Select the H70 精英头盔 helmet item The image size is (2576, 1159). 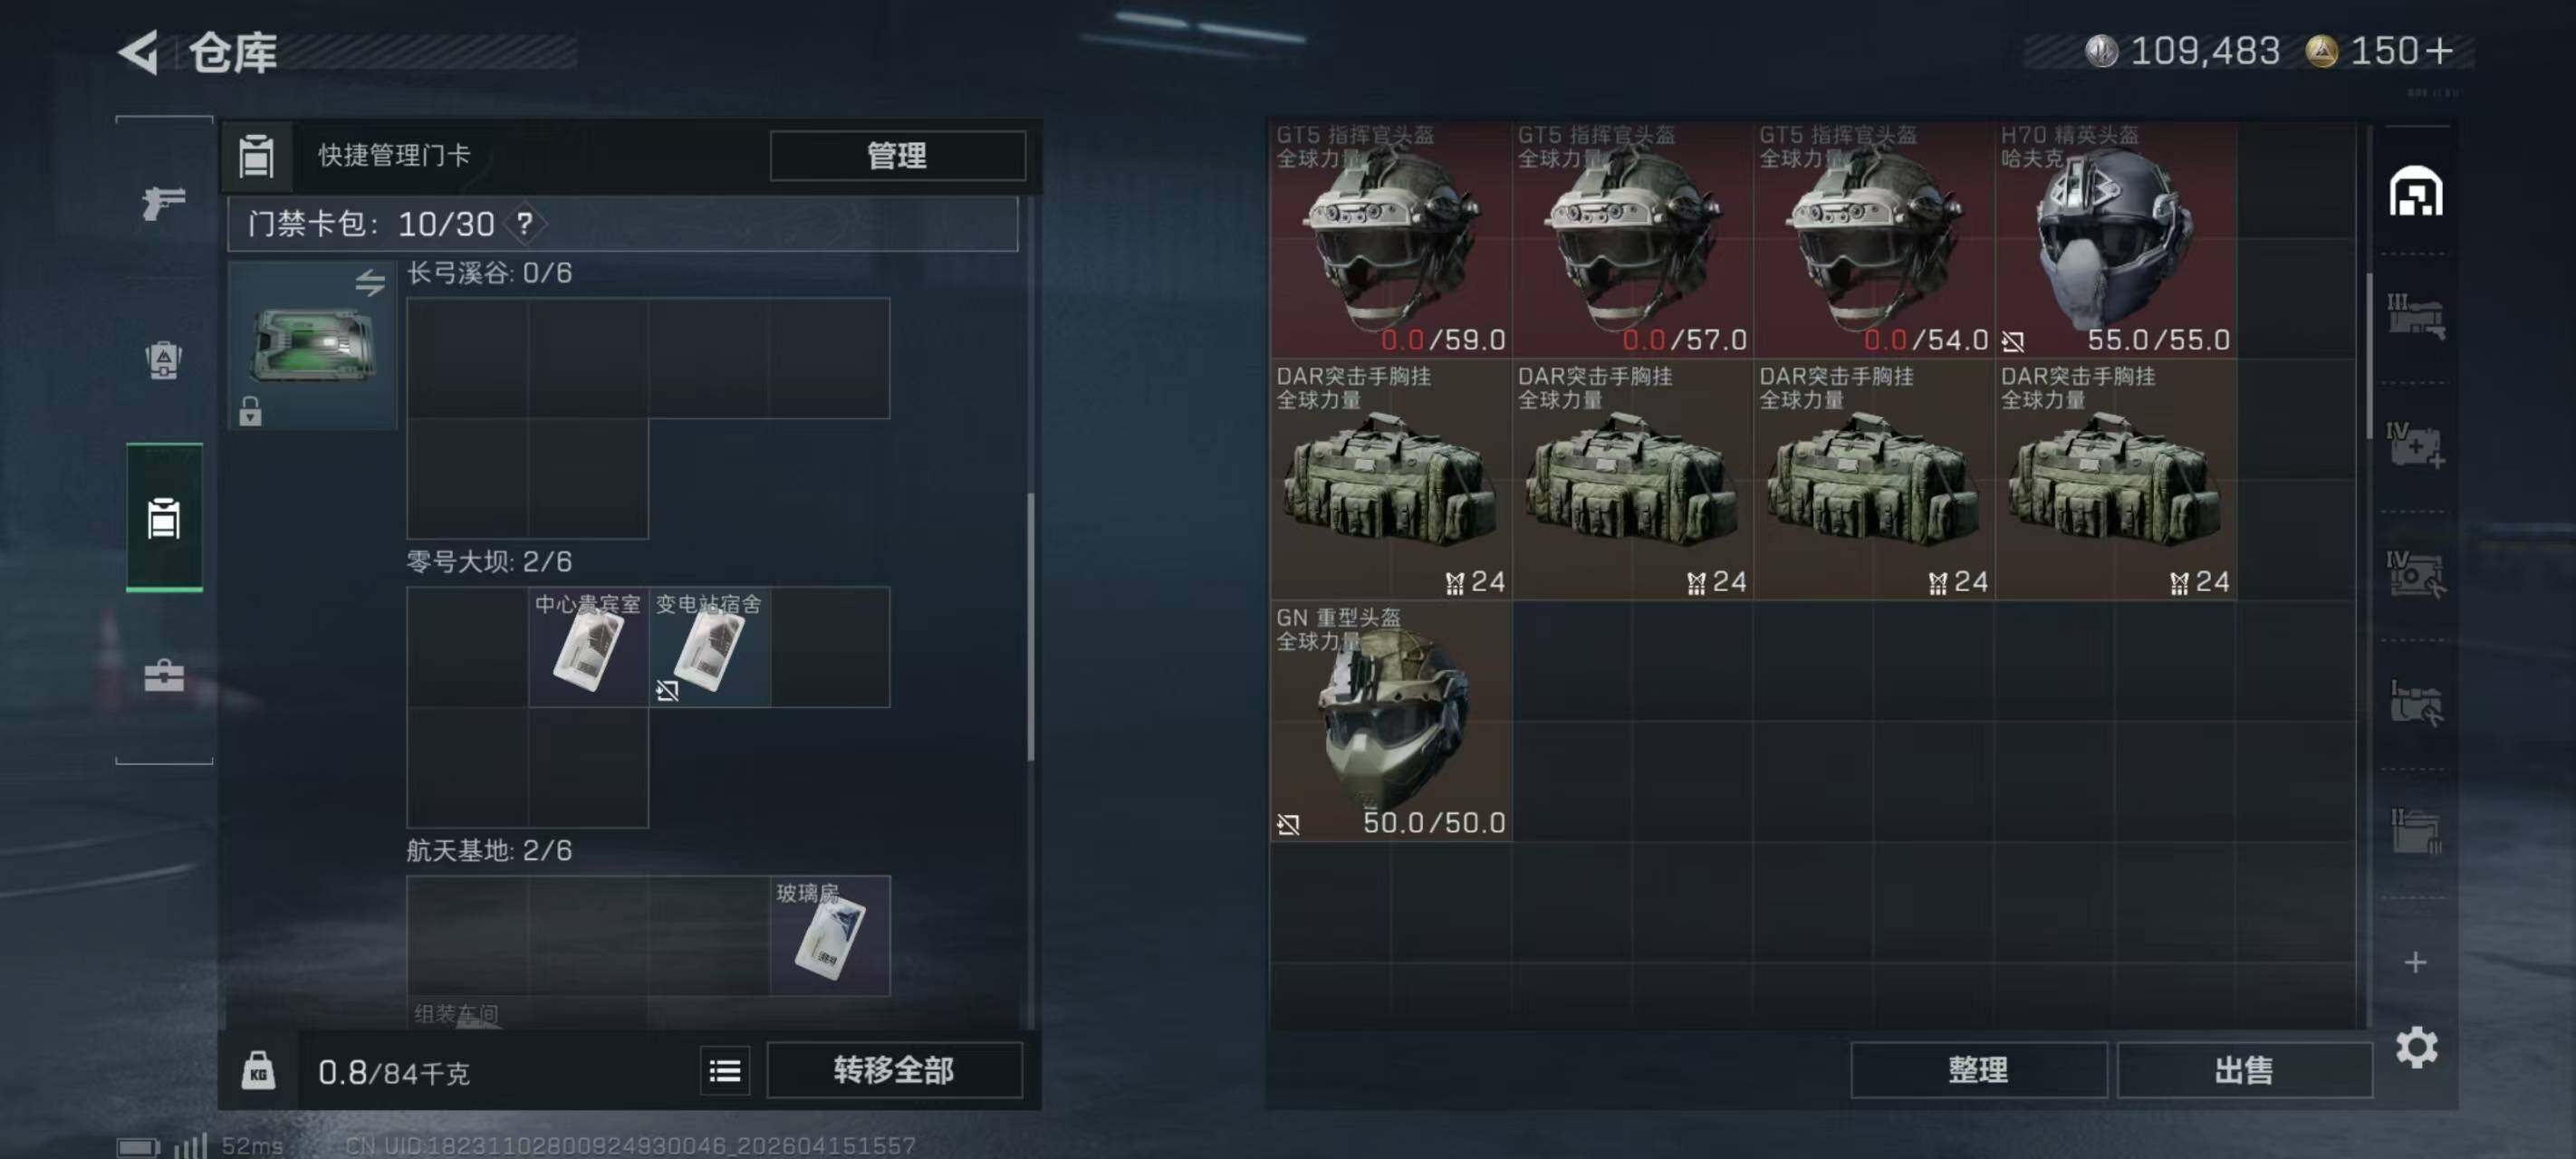[2115, 239]
